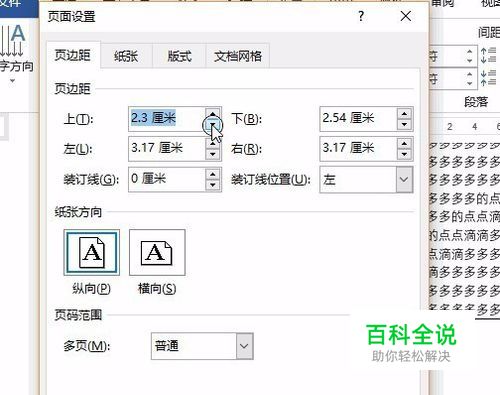Increase the 装订线(G) gutter value
The width and height of the screenshot is (500, 395).
pyautogui.click(x=213, y=174)
